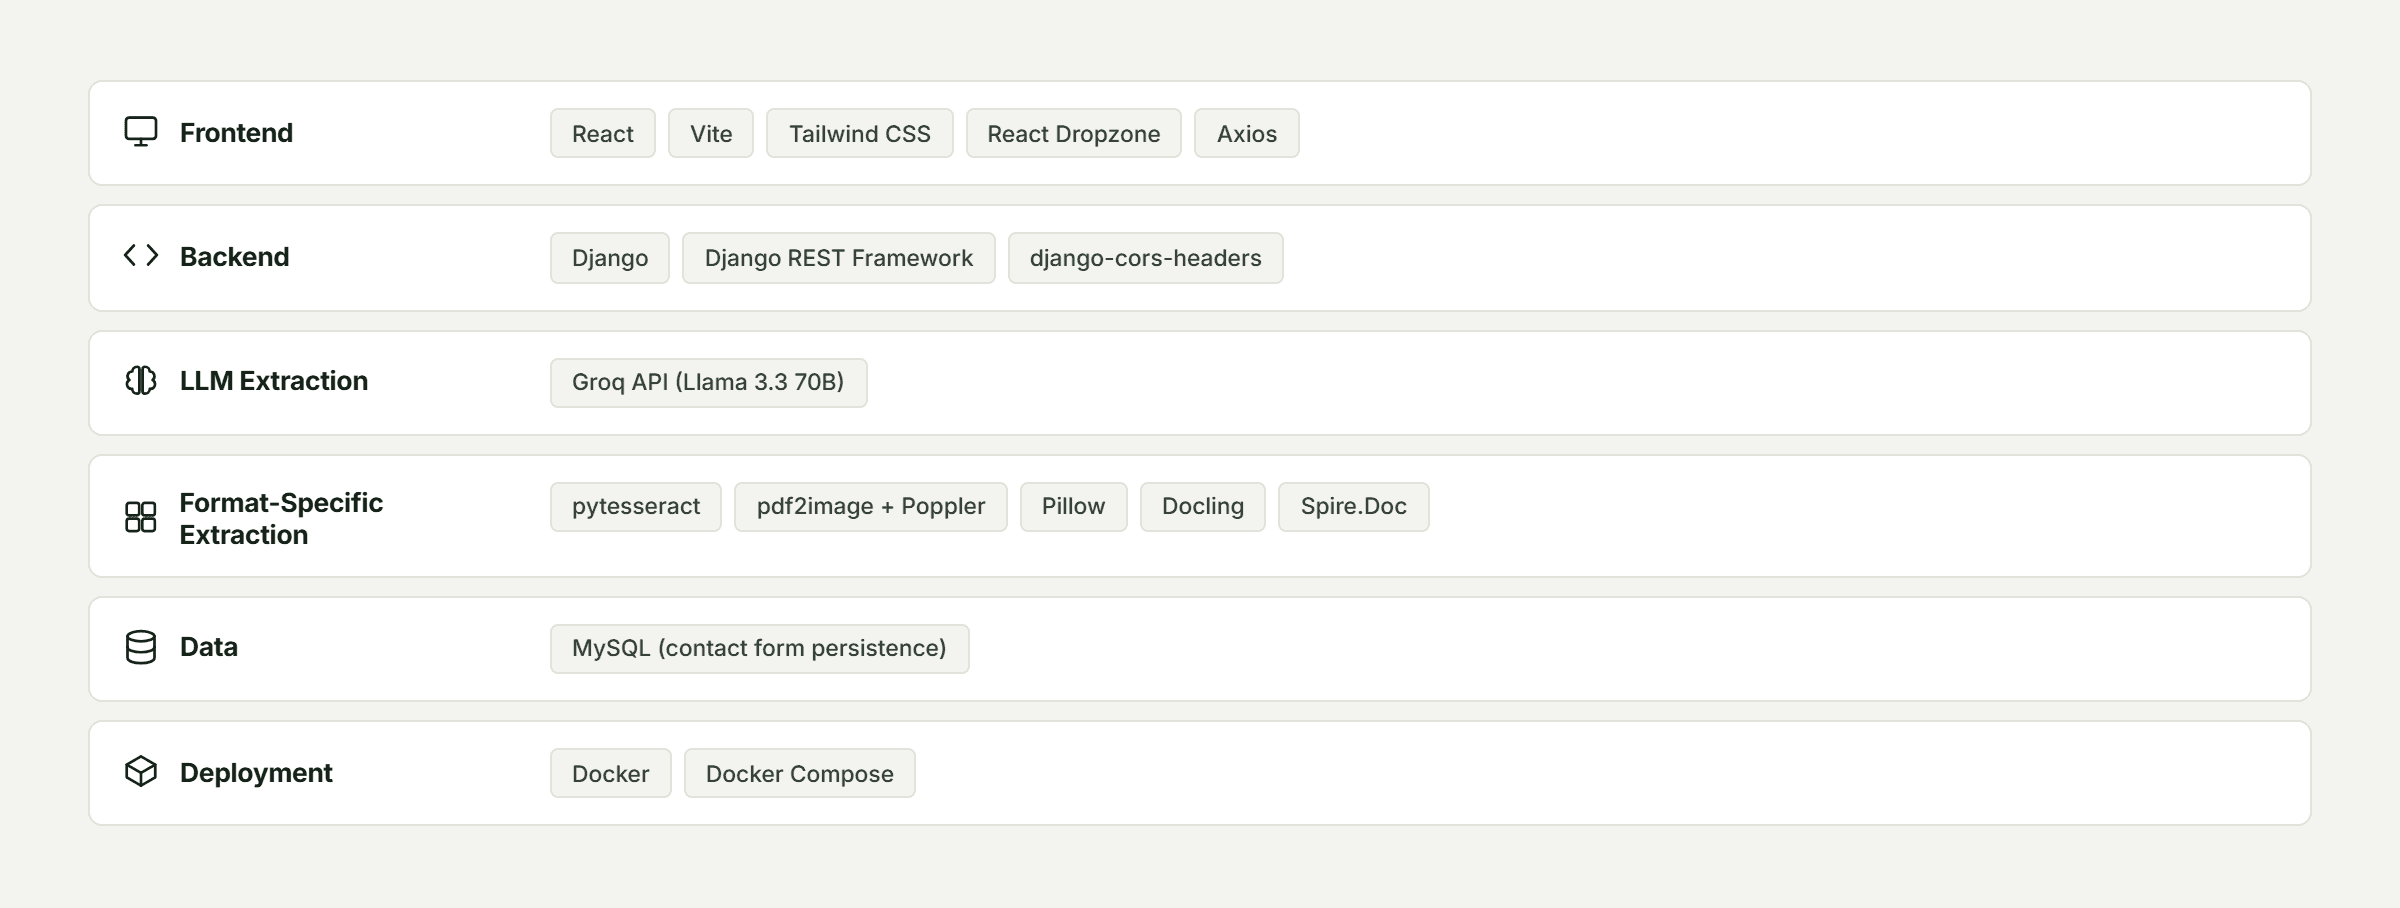Click the Django REST Framework tag
2400x908 pixels.
[x=839, y=258]
